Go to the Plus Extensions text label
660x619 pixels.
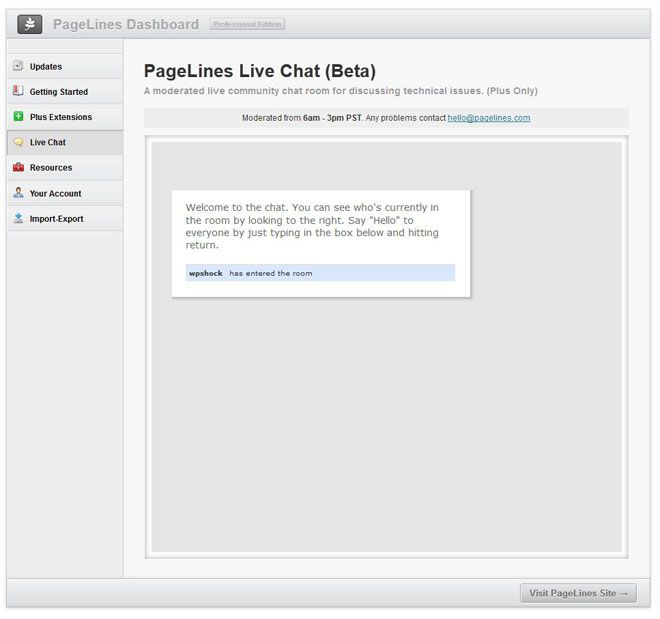[x=61, y=117]
